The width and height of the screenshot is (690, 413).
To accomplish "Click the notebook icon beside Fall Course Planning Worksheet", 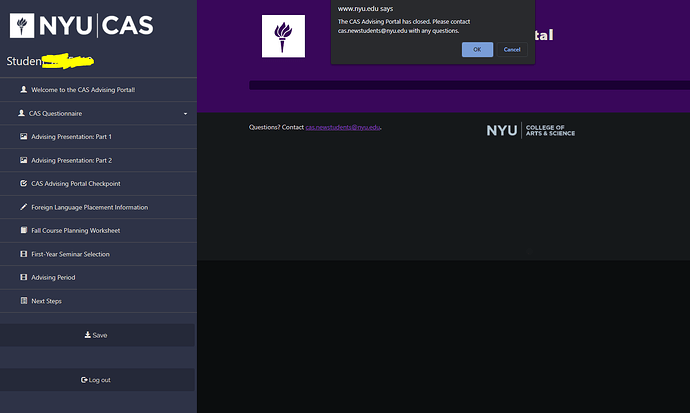I will (24, 230).
